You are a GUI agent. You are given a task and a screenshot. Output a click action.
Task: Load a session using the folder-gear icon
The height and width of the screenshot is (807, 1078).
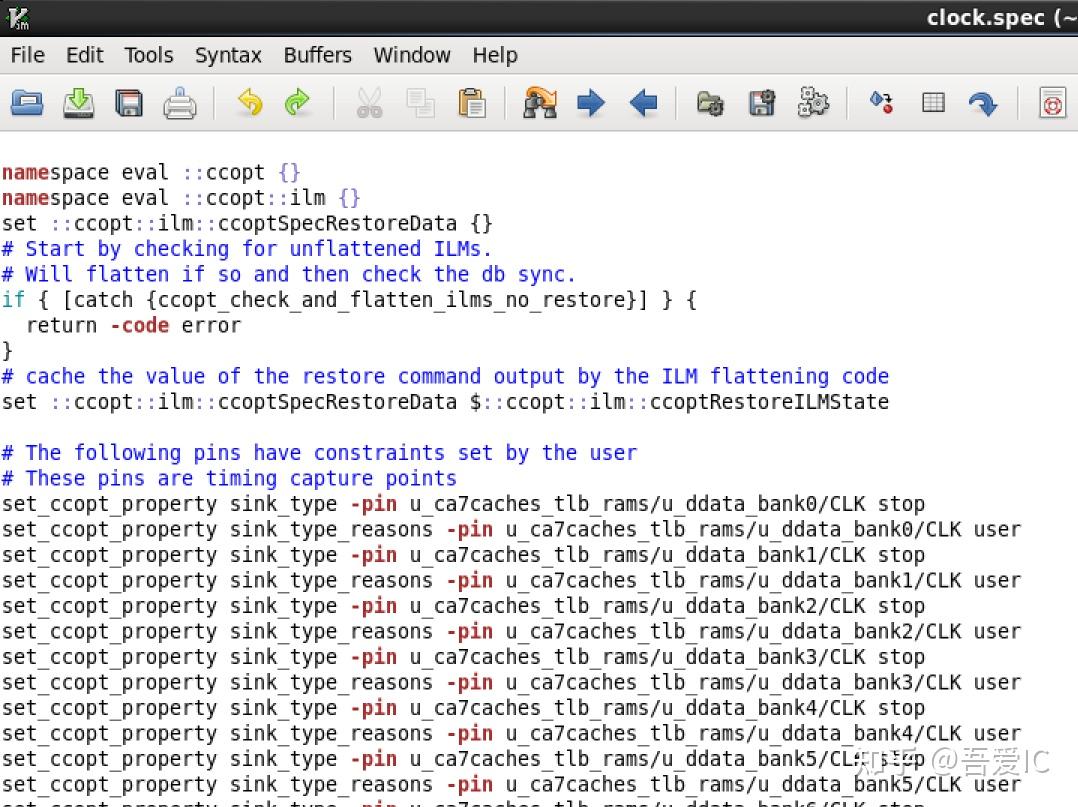(x=710, y=103)
